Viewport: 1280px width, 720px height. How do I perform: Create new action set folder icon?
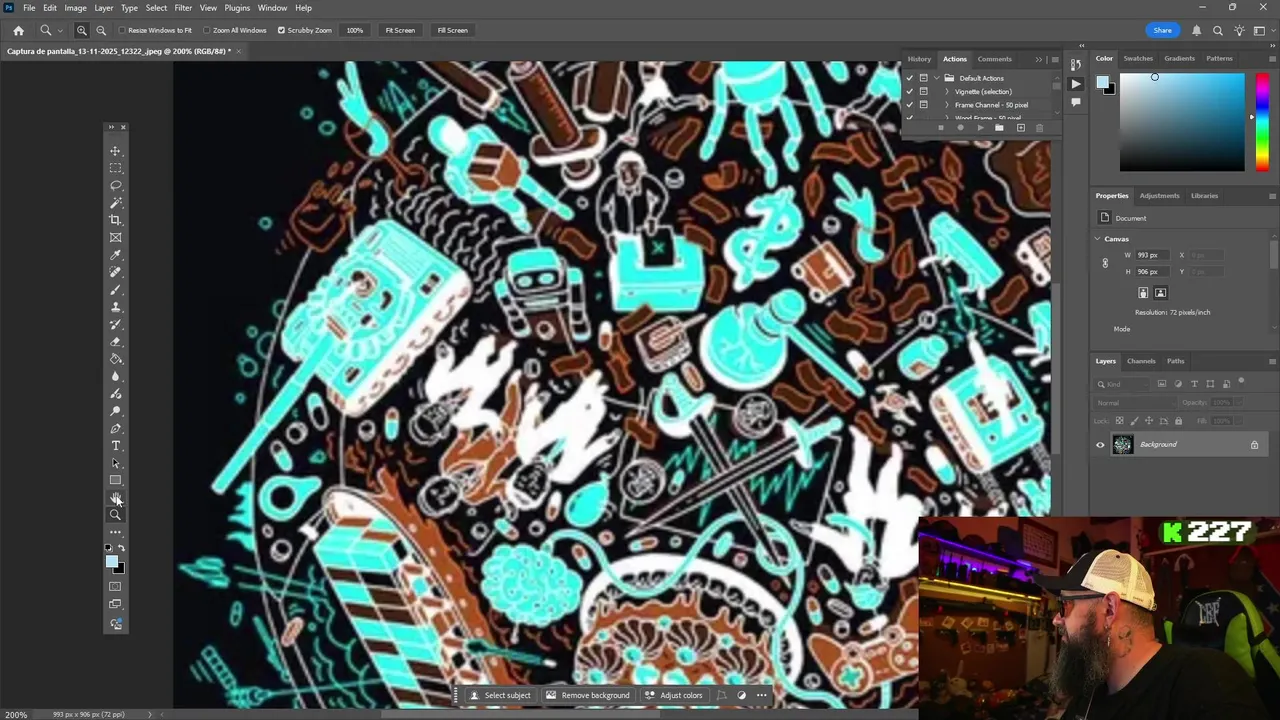coord(999,128)
